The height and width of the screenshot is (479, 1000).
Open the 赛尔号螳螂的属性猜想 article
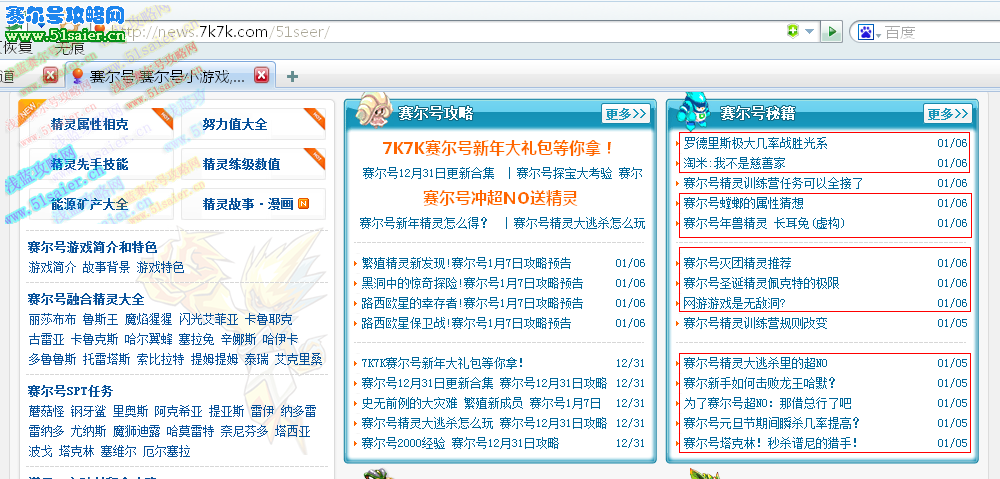point(743,203)
